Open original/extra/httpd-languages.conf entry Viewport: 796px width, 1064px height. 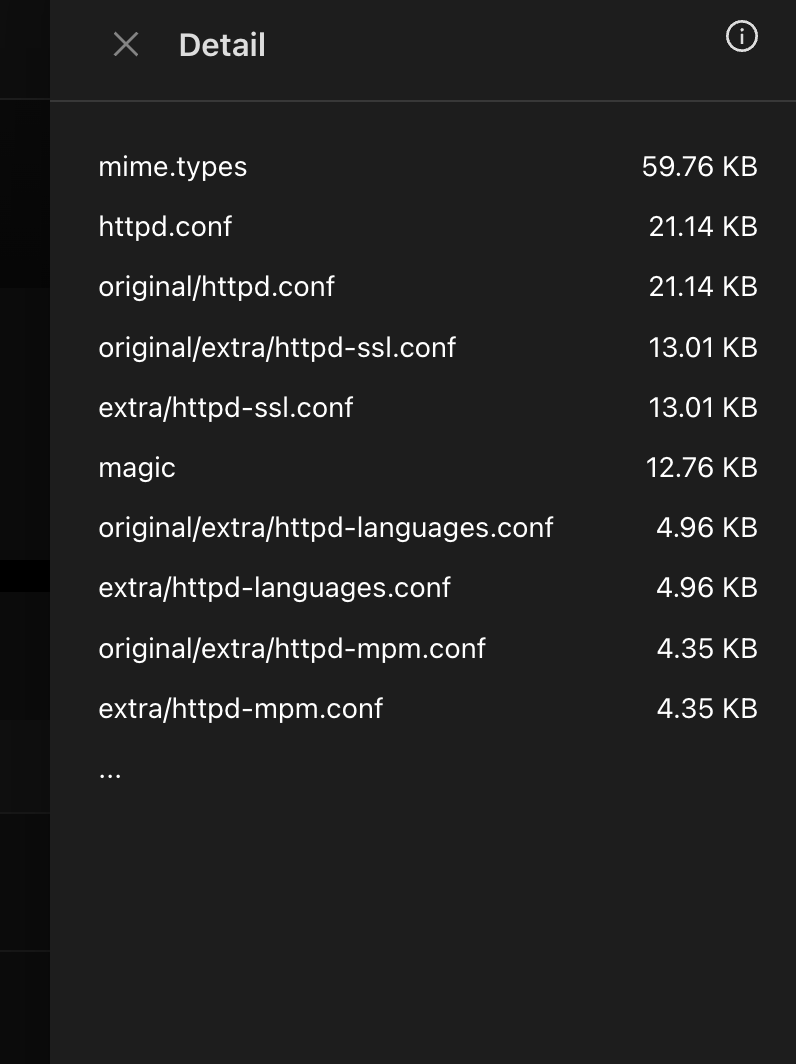(428, 527)
